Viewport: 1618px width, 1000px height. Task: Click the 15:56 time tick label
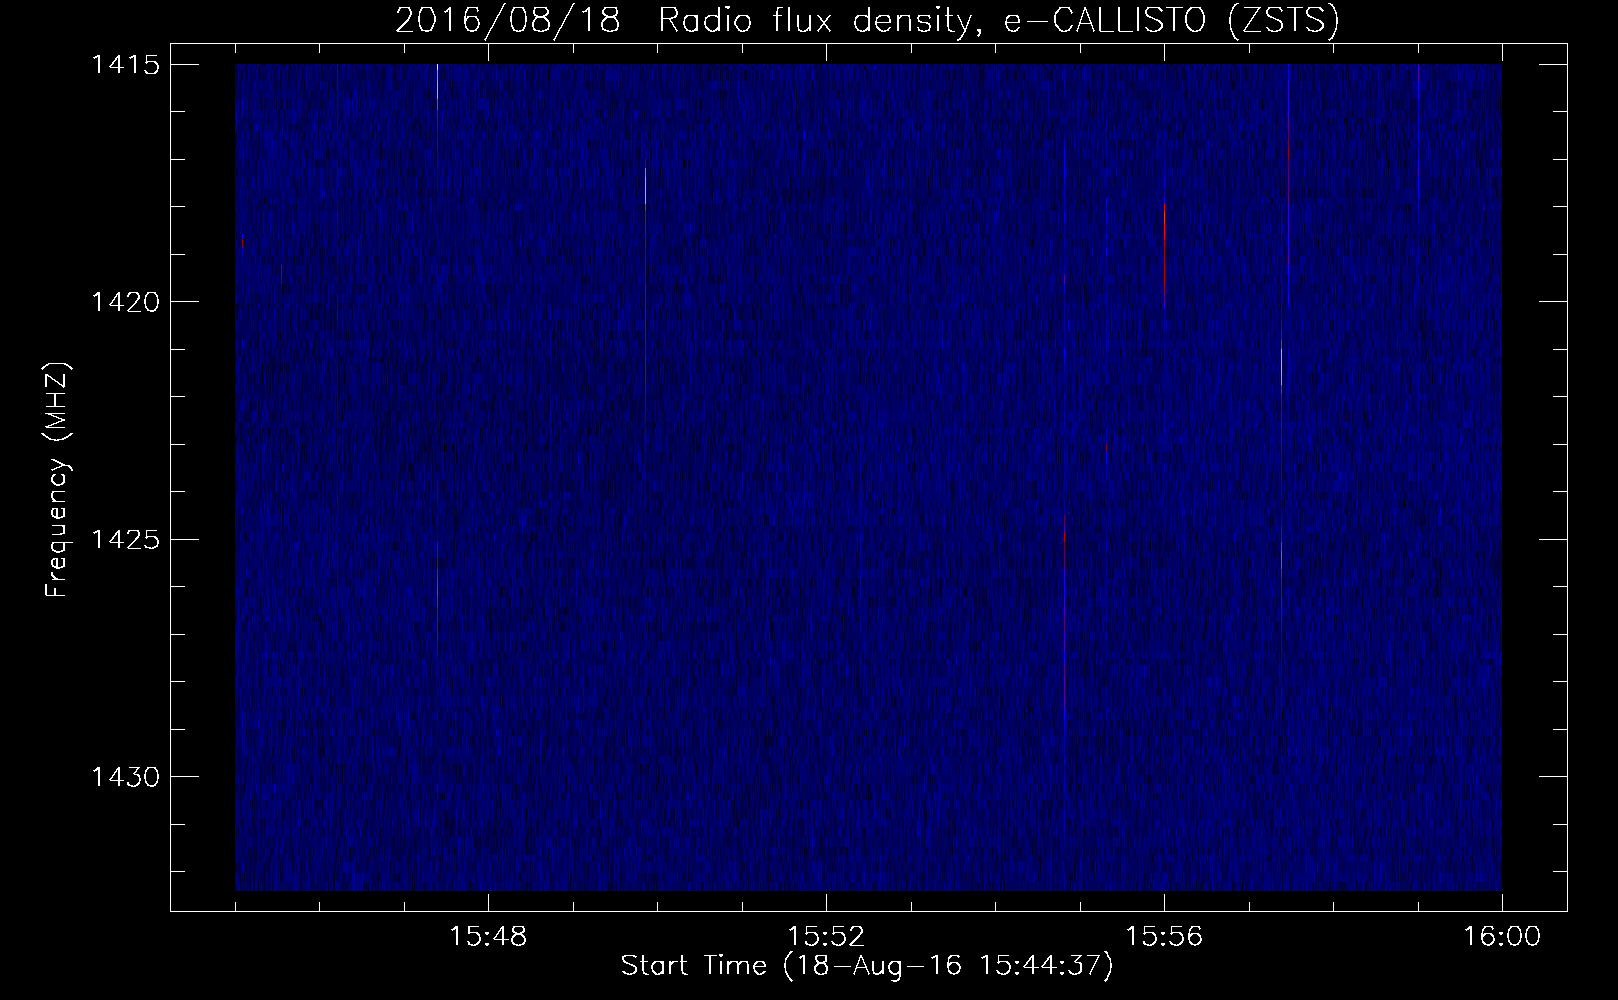(1164, 936)
